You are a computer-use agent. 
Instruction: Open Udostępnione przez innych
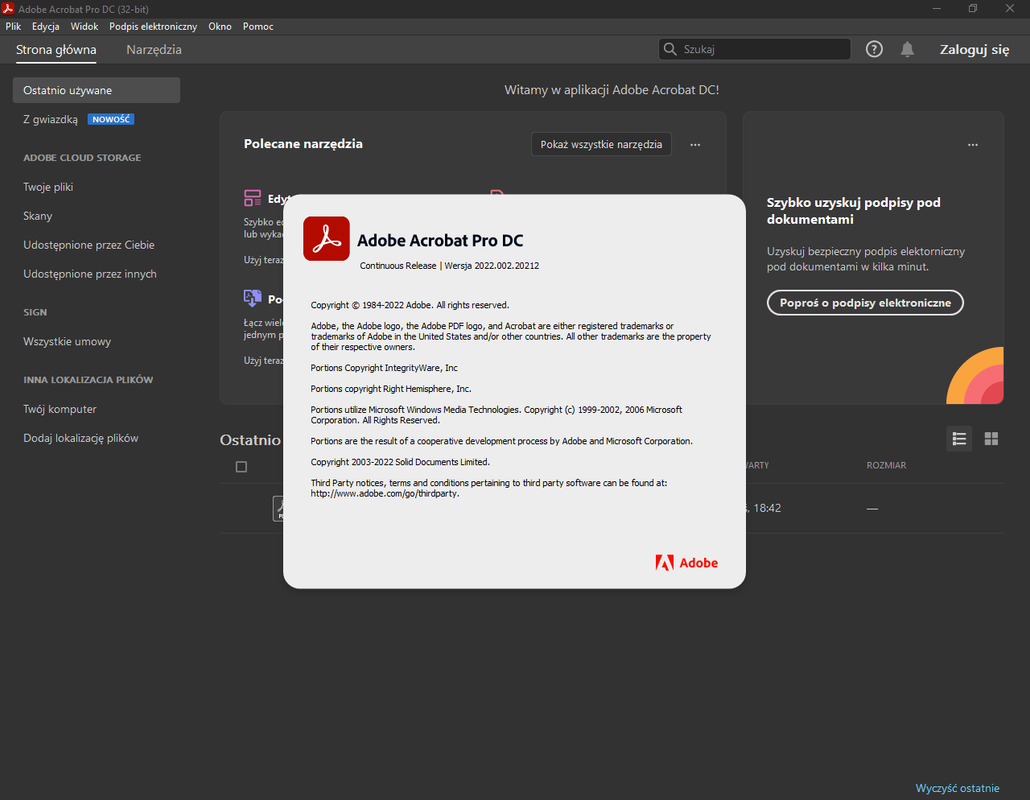(x=90, y=274)
